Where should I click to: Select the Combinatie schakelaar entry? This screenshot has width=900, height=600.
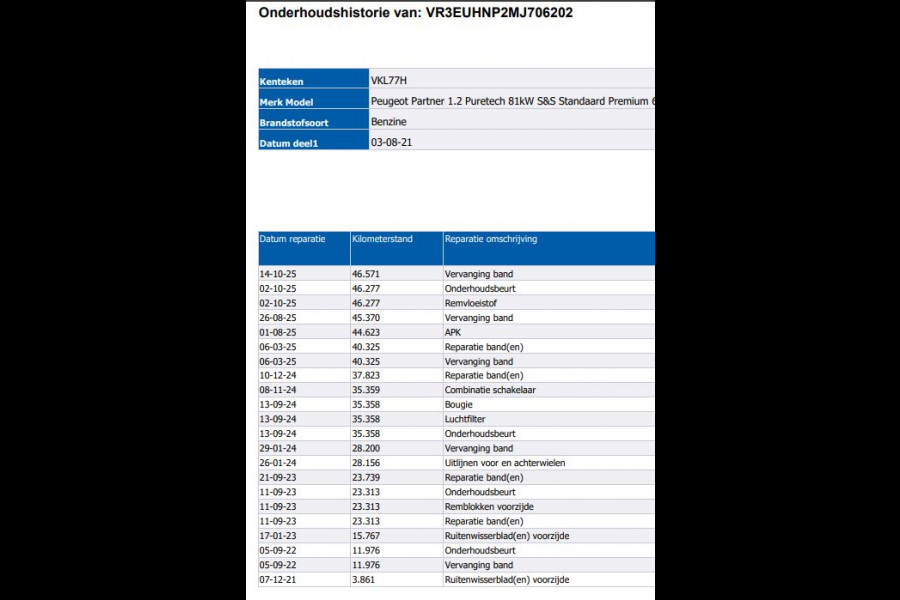pos(490,390)
